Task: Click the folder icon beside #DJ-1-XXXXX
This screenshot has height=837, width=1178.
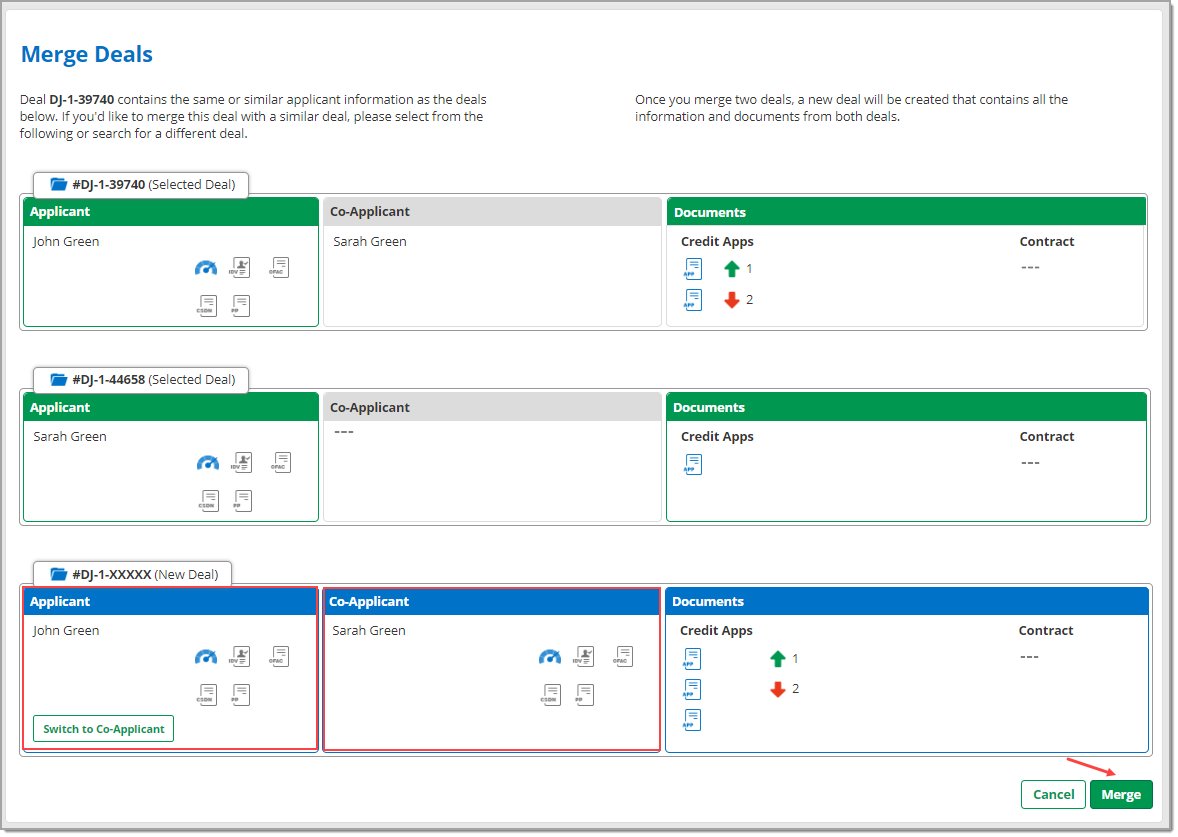Action: coord(59,574)
